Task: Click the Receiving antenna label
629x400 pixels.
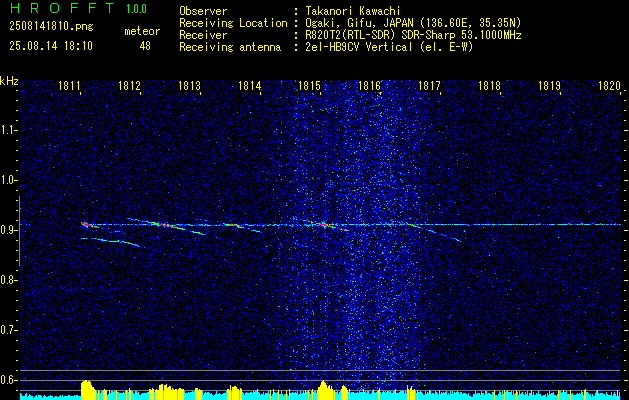Action: [230, 47]
